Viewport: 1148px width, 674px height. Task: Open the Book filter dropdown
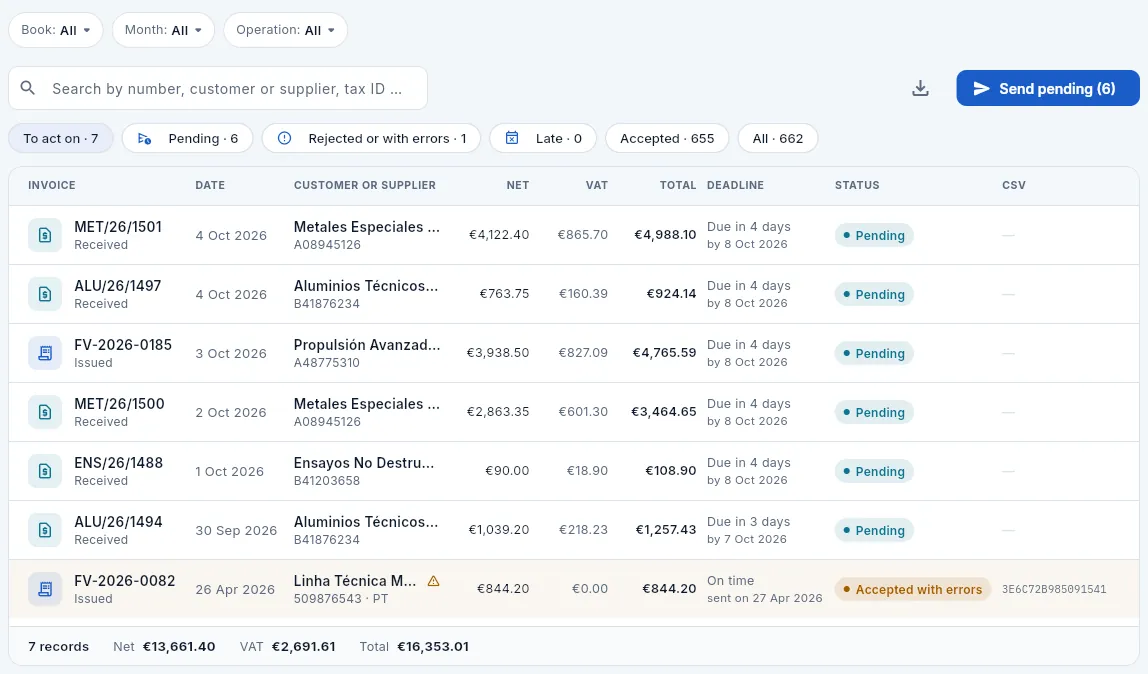[x=56, y=30]
